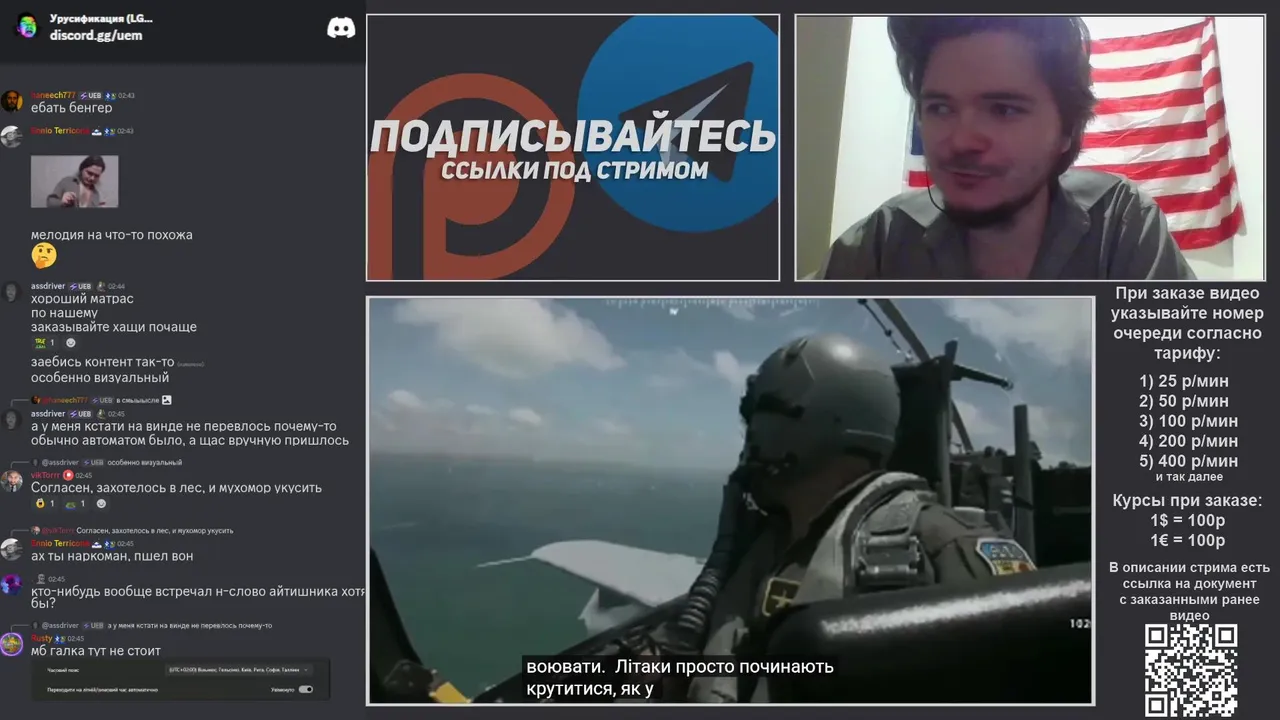
Task: Click Ennio Terricone's avatar by 'ах ты наркоман'
Action: click(x=12, y=549)
